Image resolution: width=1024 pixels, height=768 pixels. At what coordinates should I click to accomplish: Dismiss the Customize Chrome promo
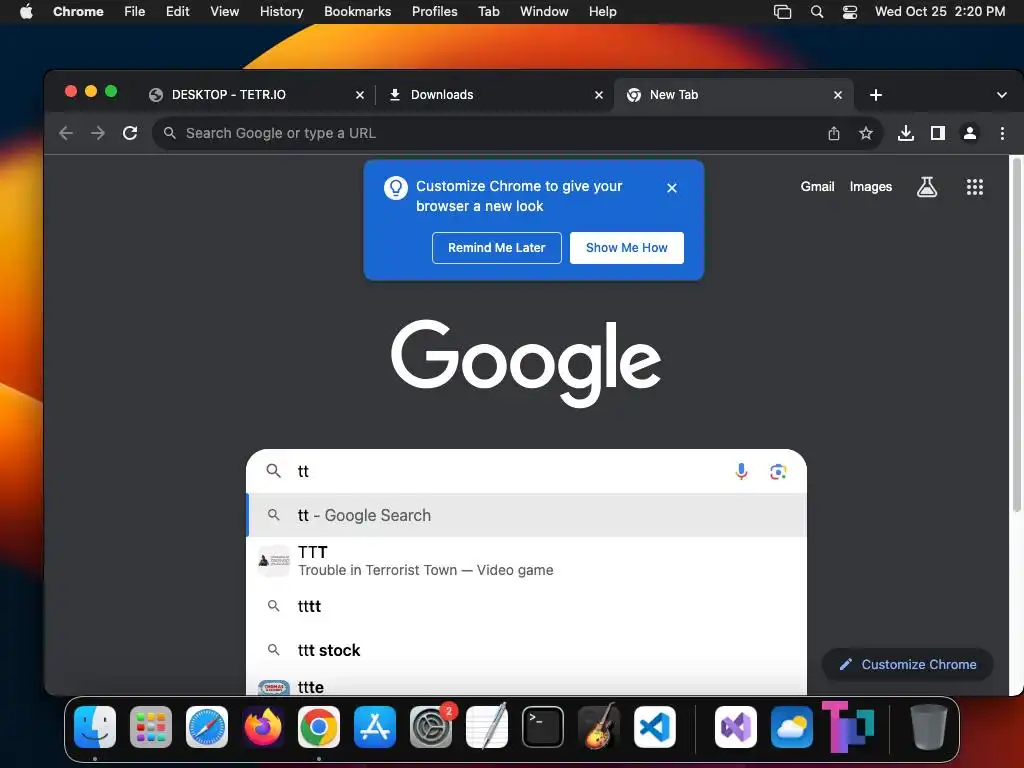tap(671, 188)
